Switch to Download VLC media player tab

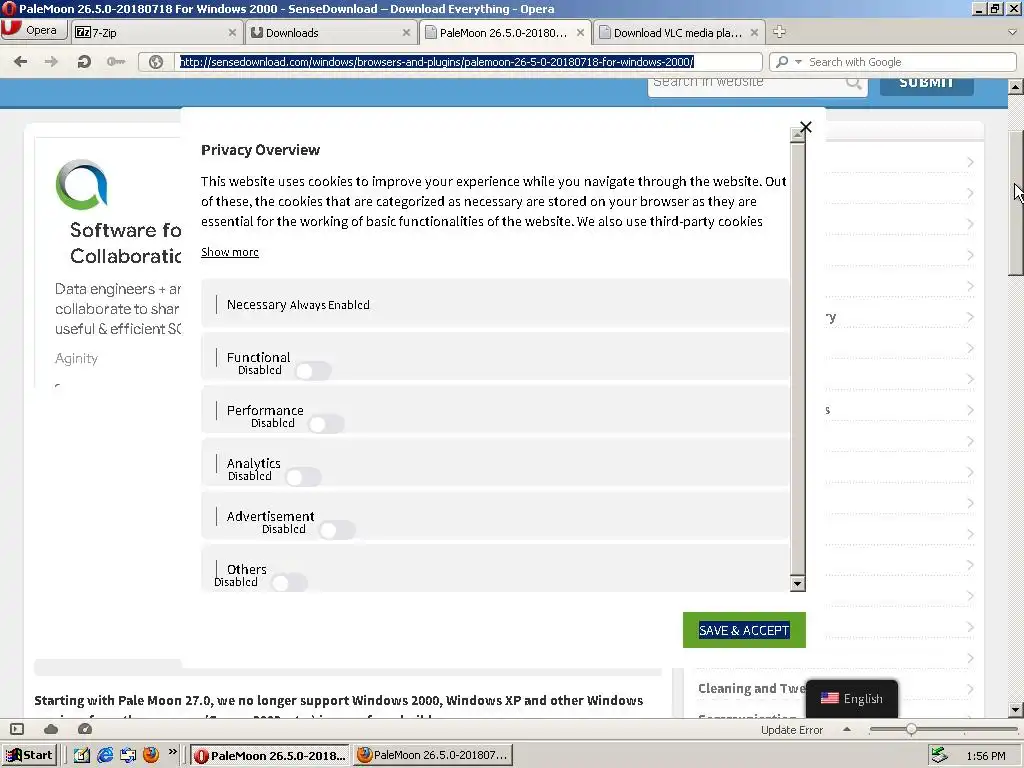pyautogui.click(x=679, y=33)
